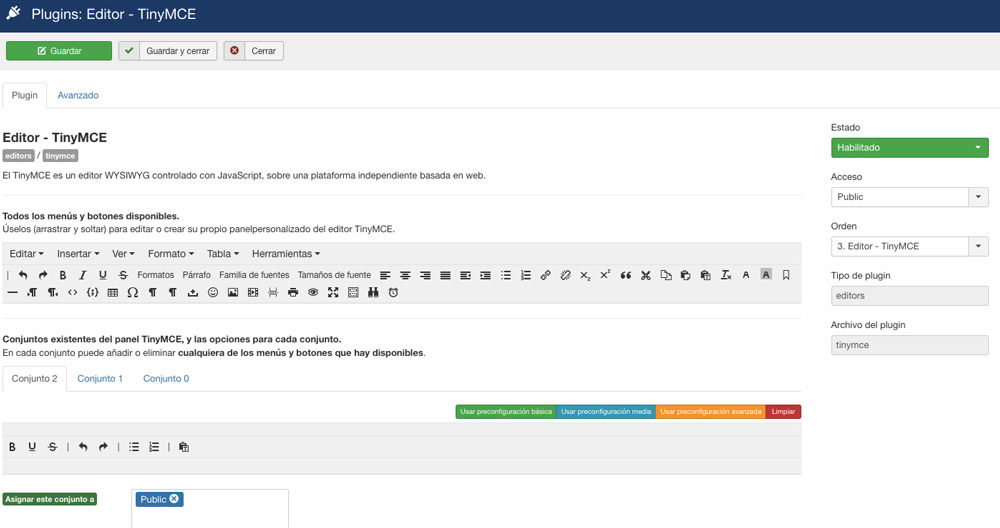
Task: Click numbered list icon in Conjunto 2 toolbar
Action: (154, 447)
